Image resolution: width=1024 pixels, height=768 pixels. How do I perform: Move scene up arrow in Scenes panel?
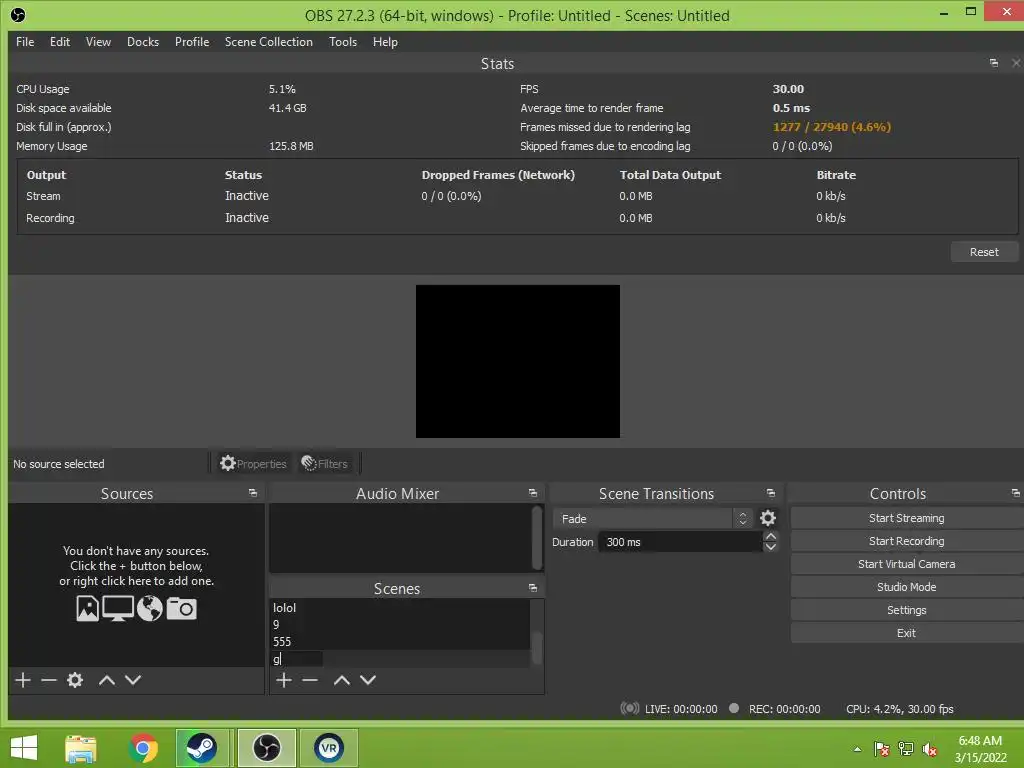pos(342,680)
